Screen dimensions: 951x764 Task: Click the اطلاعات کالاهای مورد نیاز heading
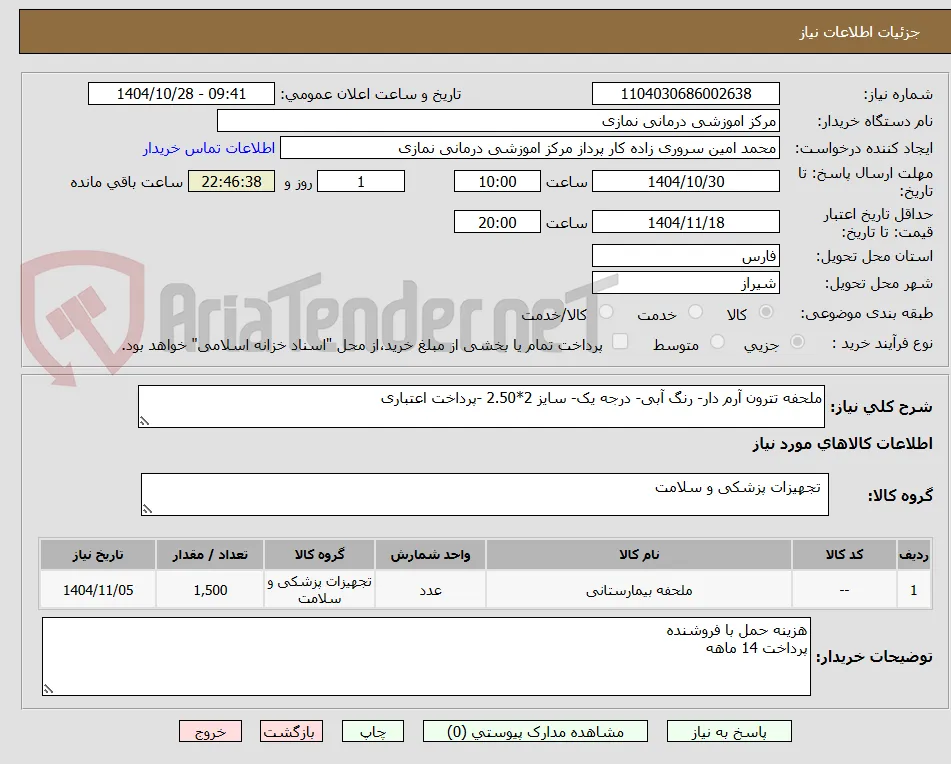coord(842,444)
